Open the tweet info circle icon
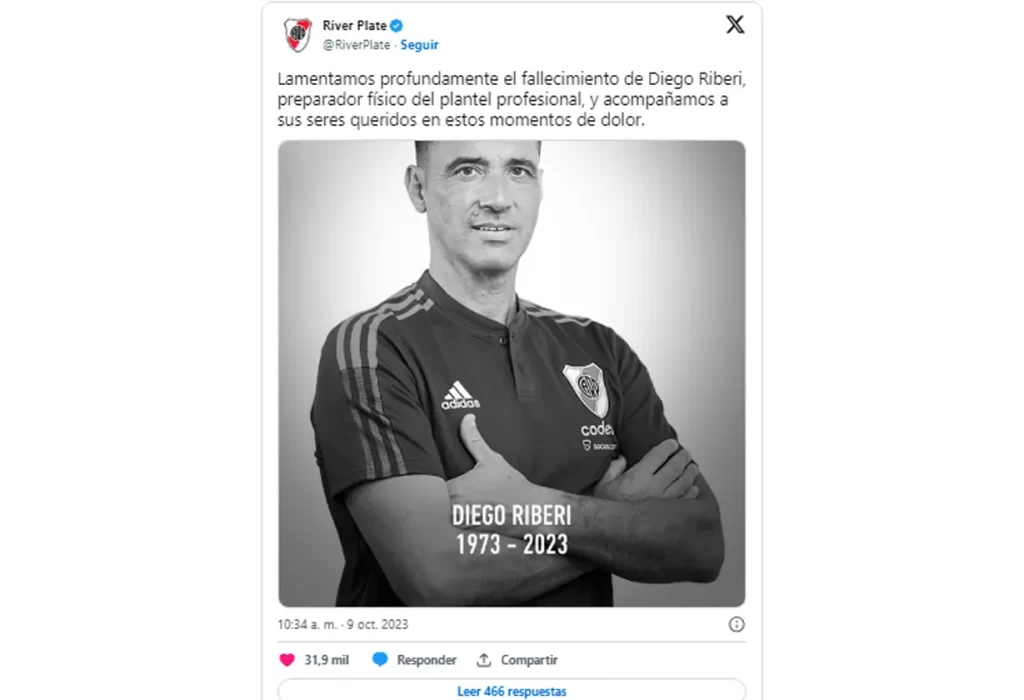This screenshot has width=1024, height=700. point(736,624)
